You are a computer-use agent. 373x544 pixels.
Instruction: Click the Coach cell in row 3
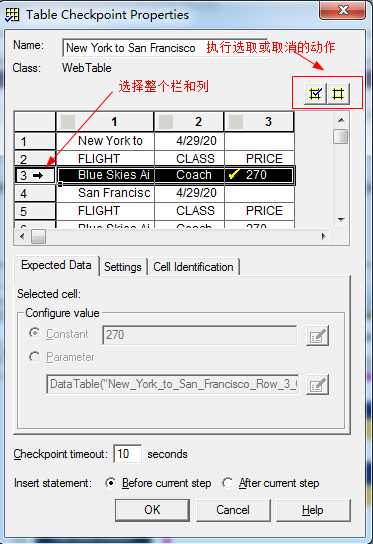189,175
